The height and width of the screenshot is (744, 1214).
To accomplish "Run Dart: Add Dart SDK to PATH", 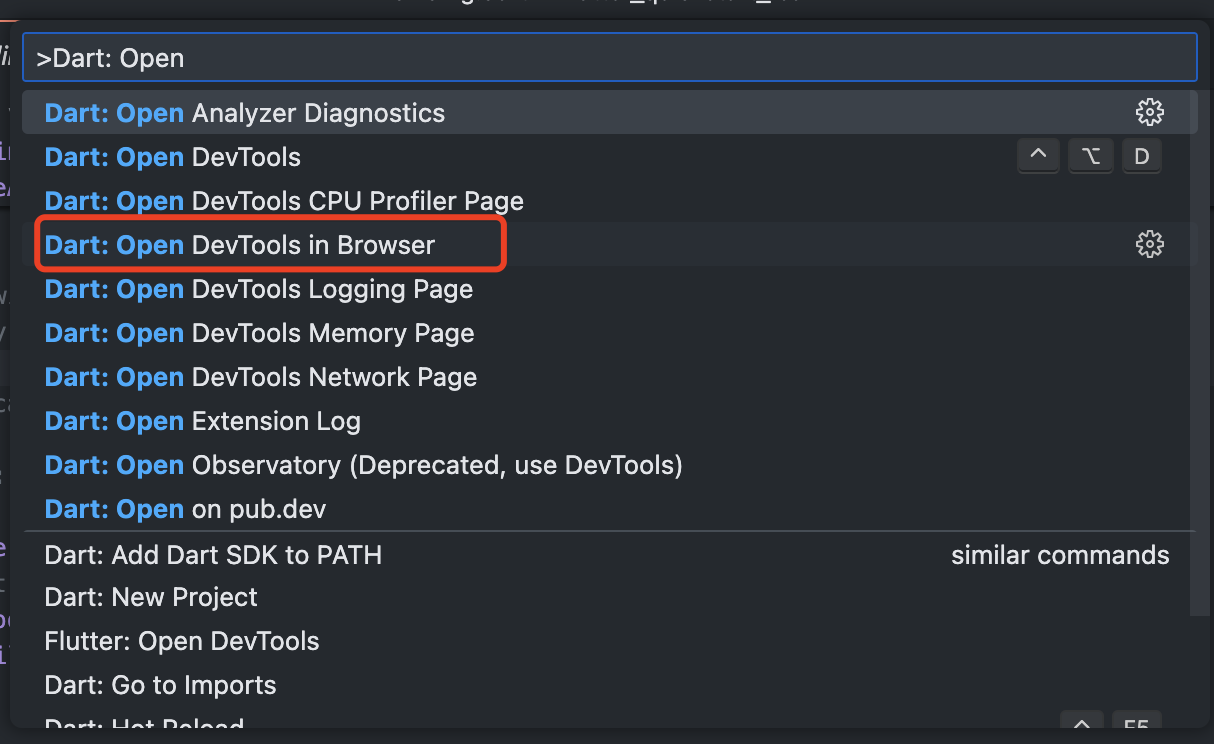I will [609, 554].
